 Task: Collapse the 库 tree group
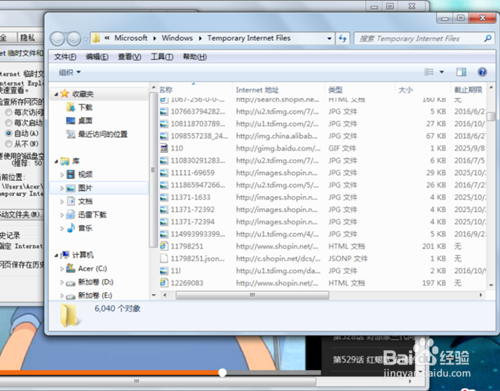point(56,161)
